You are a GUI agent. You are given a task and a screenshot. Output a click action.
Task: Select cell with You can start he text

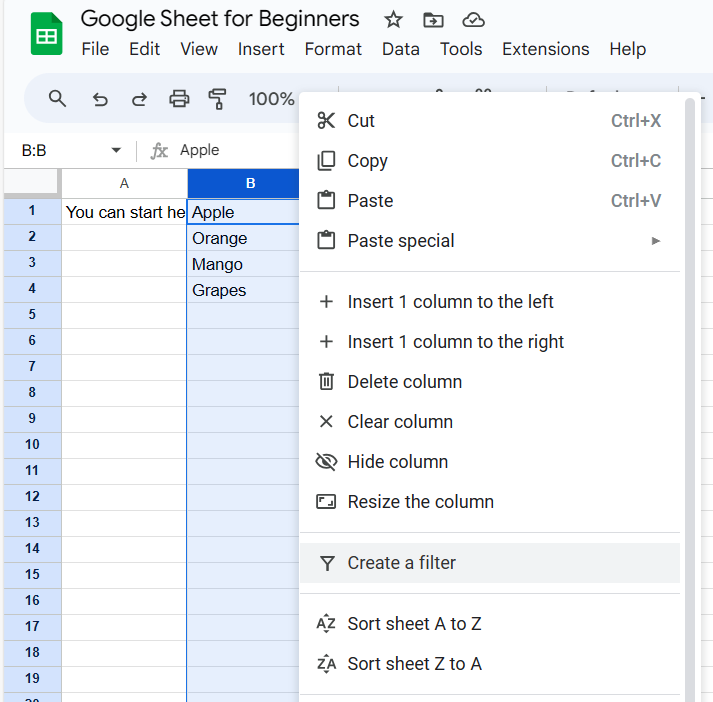[x=124, y=212]
